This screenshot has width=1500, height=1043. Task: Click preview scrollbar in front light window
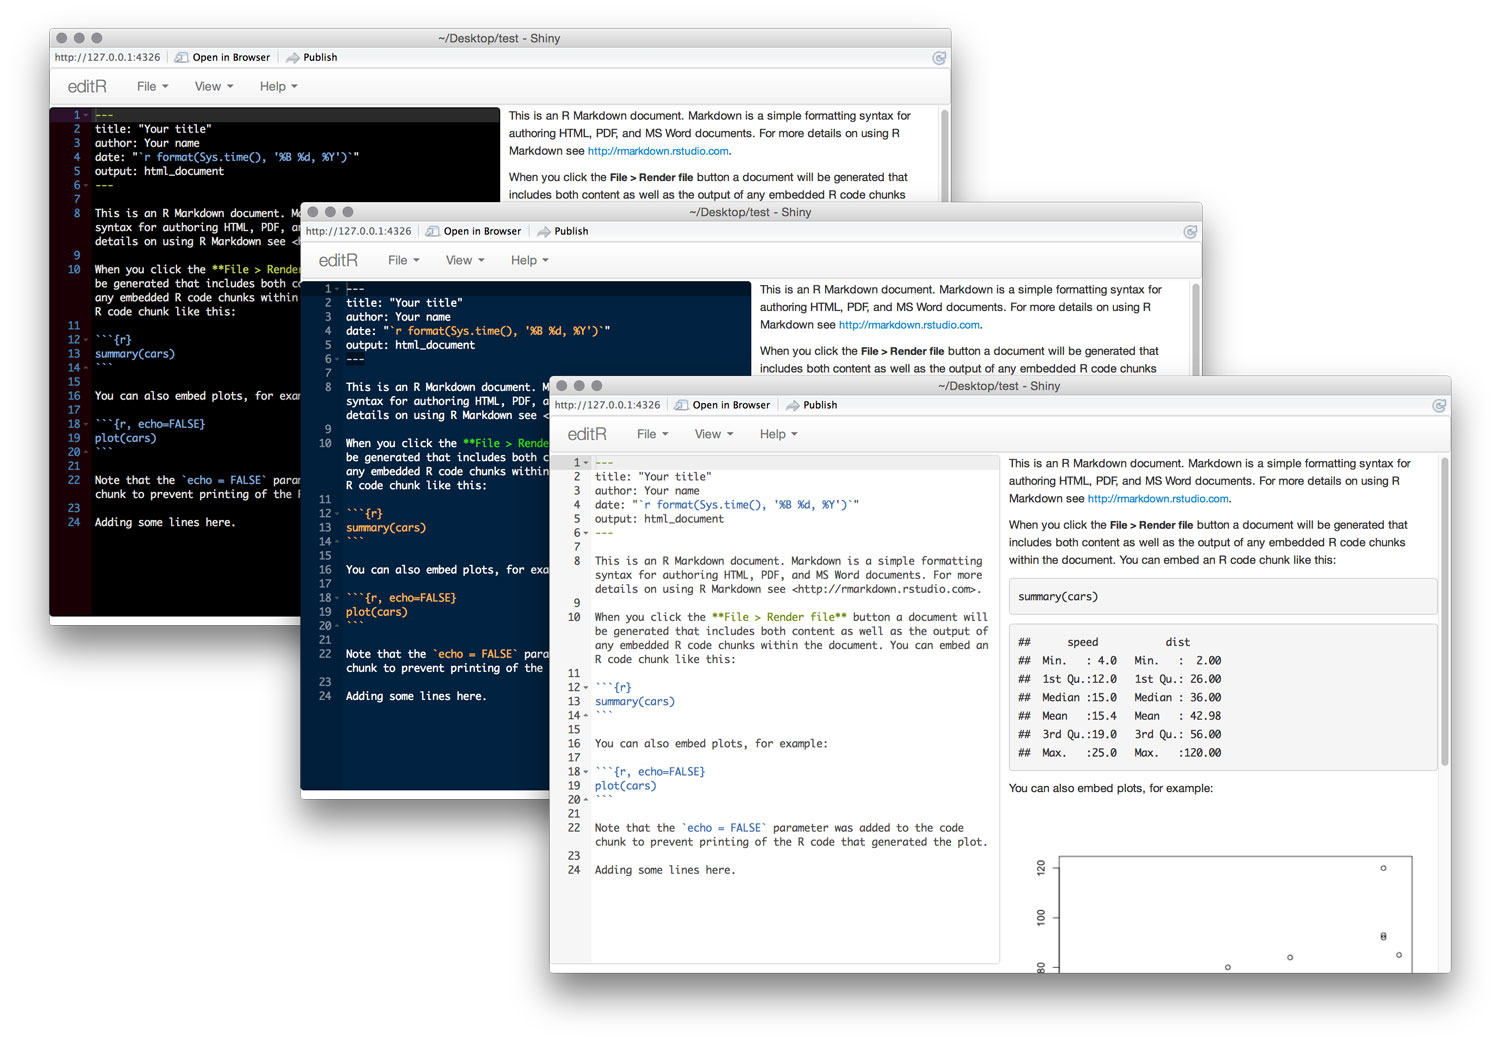[x=1444, y=612]
